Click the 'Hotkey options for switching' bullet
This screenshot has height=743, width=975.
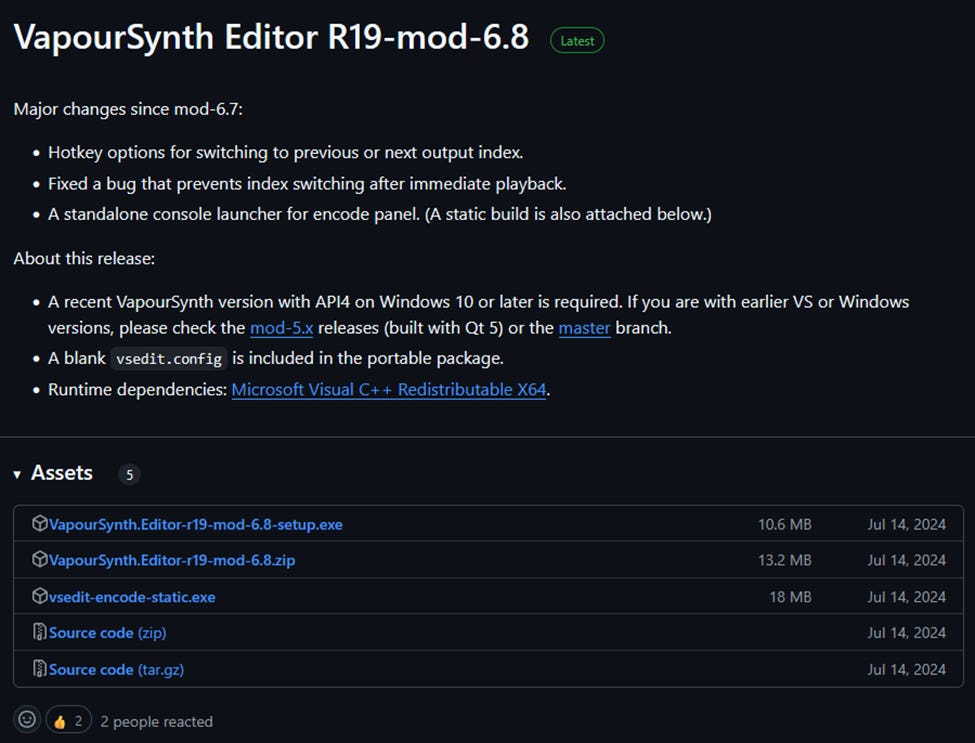[285, 152]
